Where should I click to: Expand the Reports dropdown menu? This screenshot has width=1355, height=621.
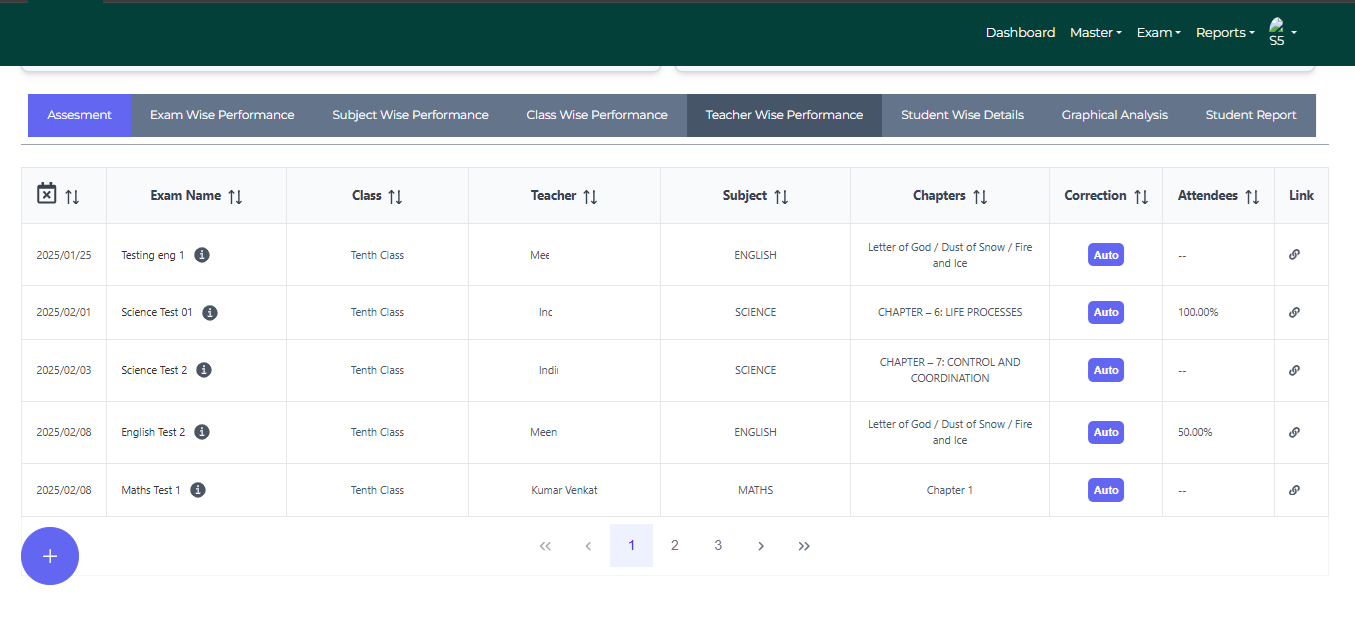[x=1224, y=33]
